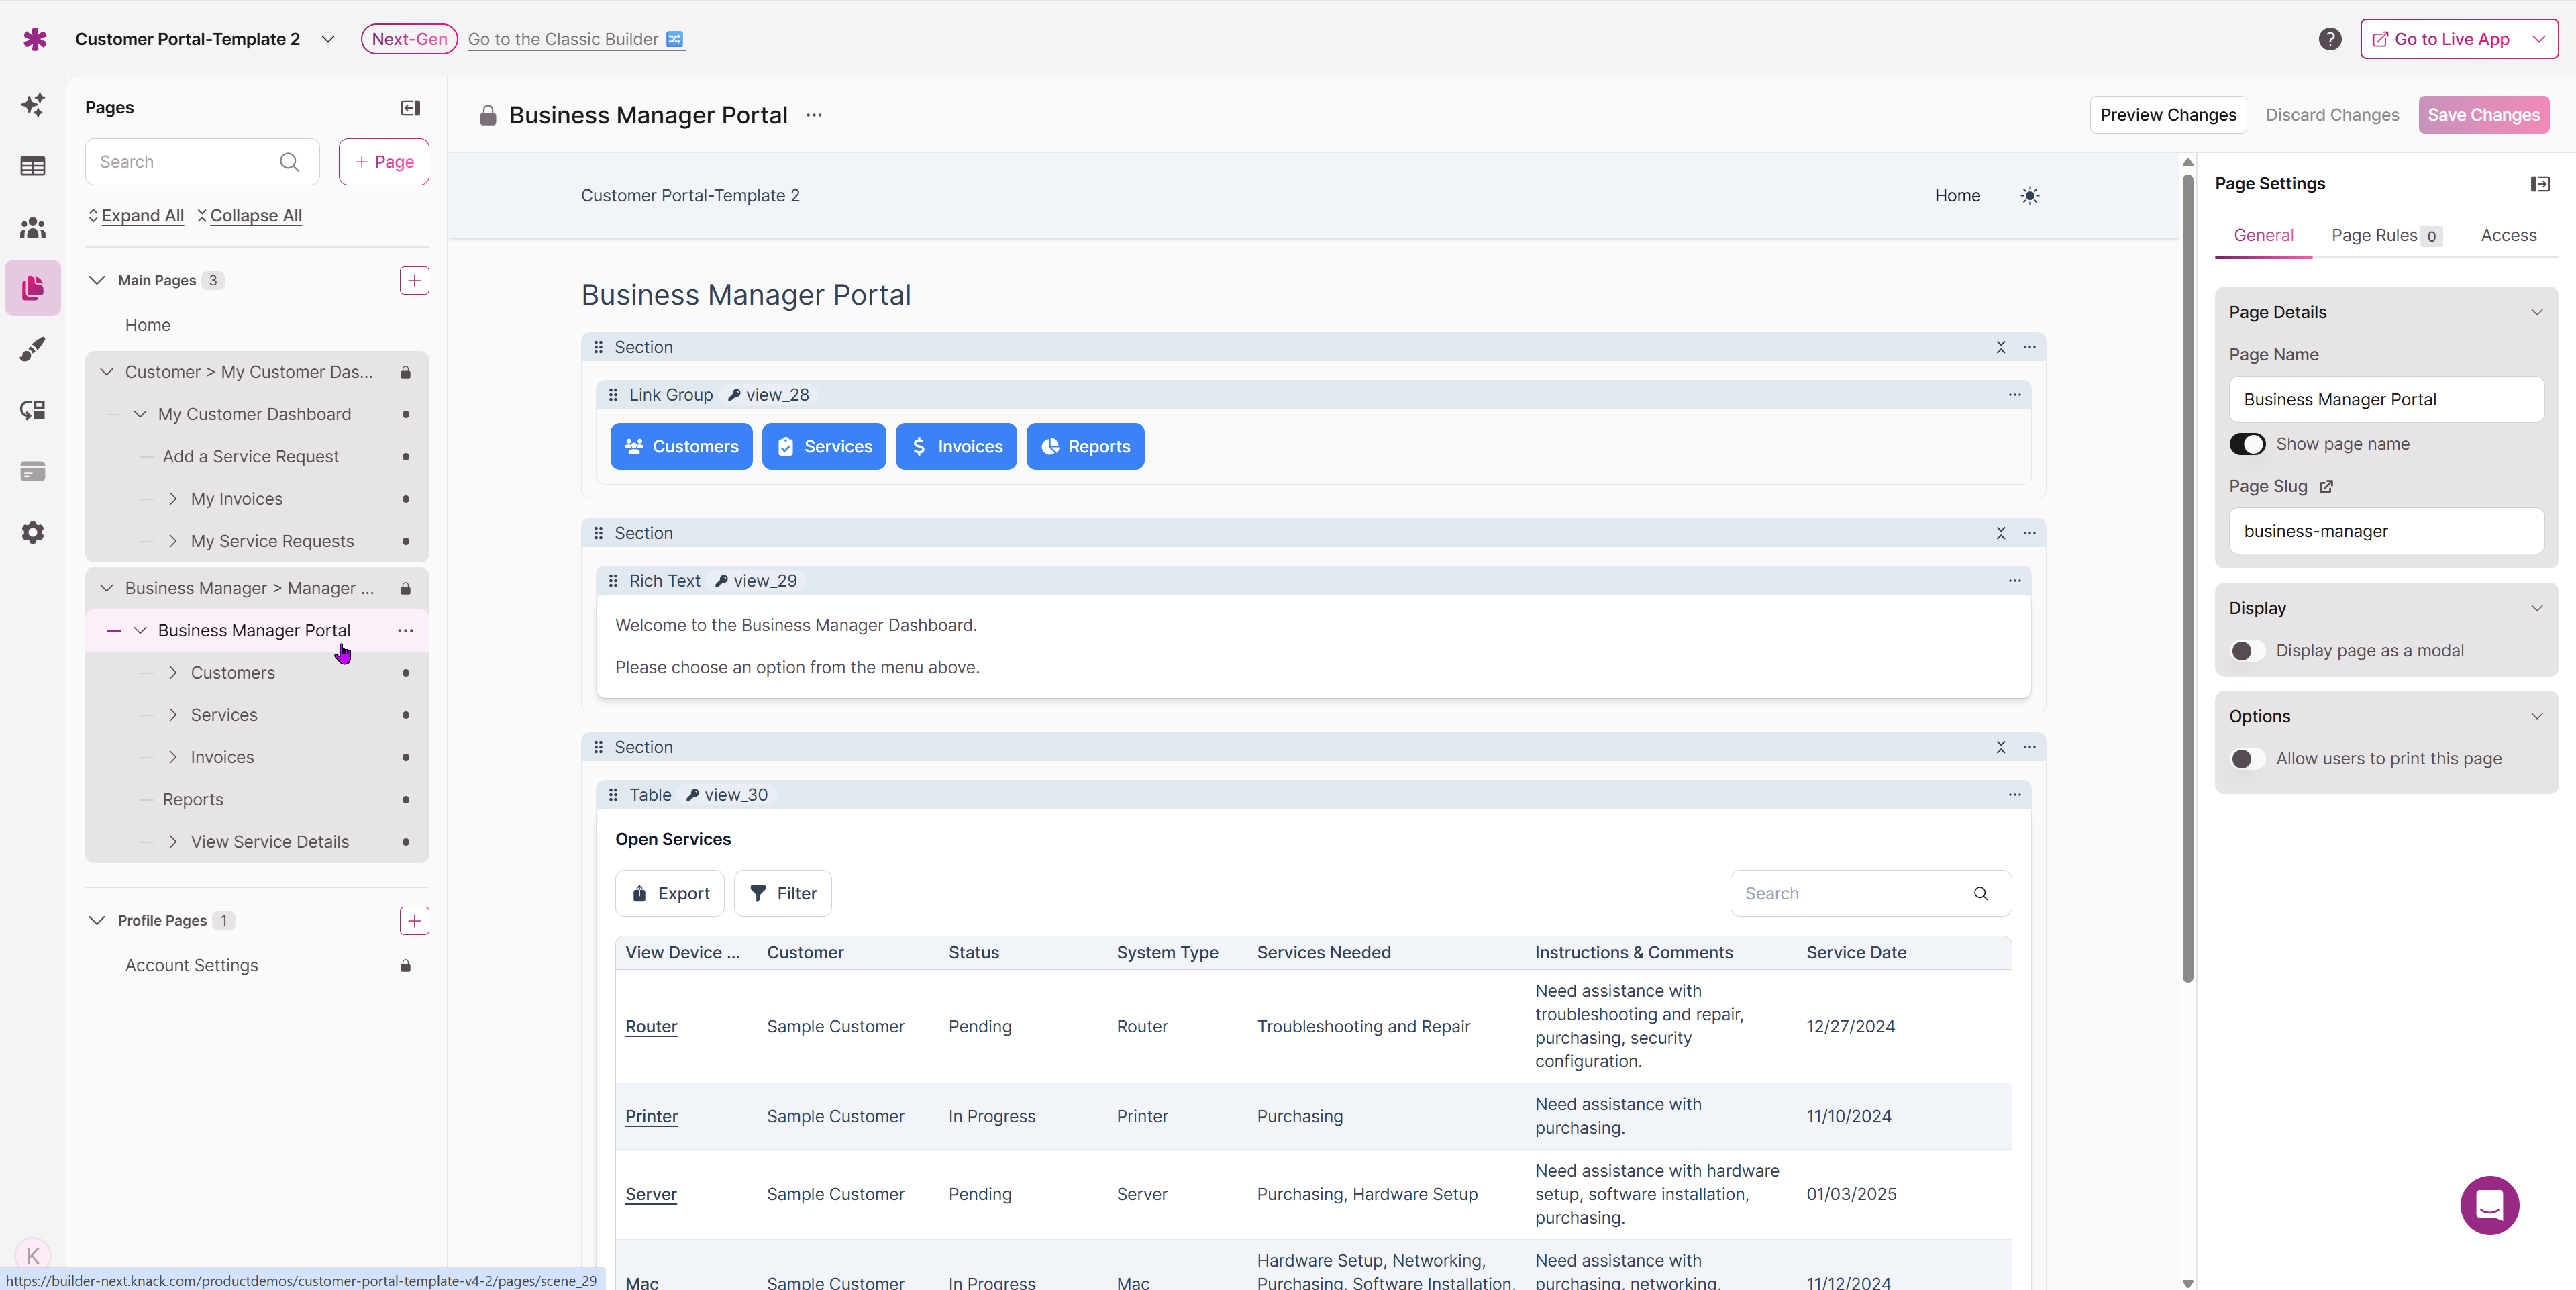The width and height of the screenshot is (2576, 1290).
Task: Expand the View Service Details tree item
Action: (x=173, y=842)
